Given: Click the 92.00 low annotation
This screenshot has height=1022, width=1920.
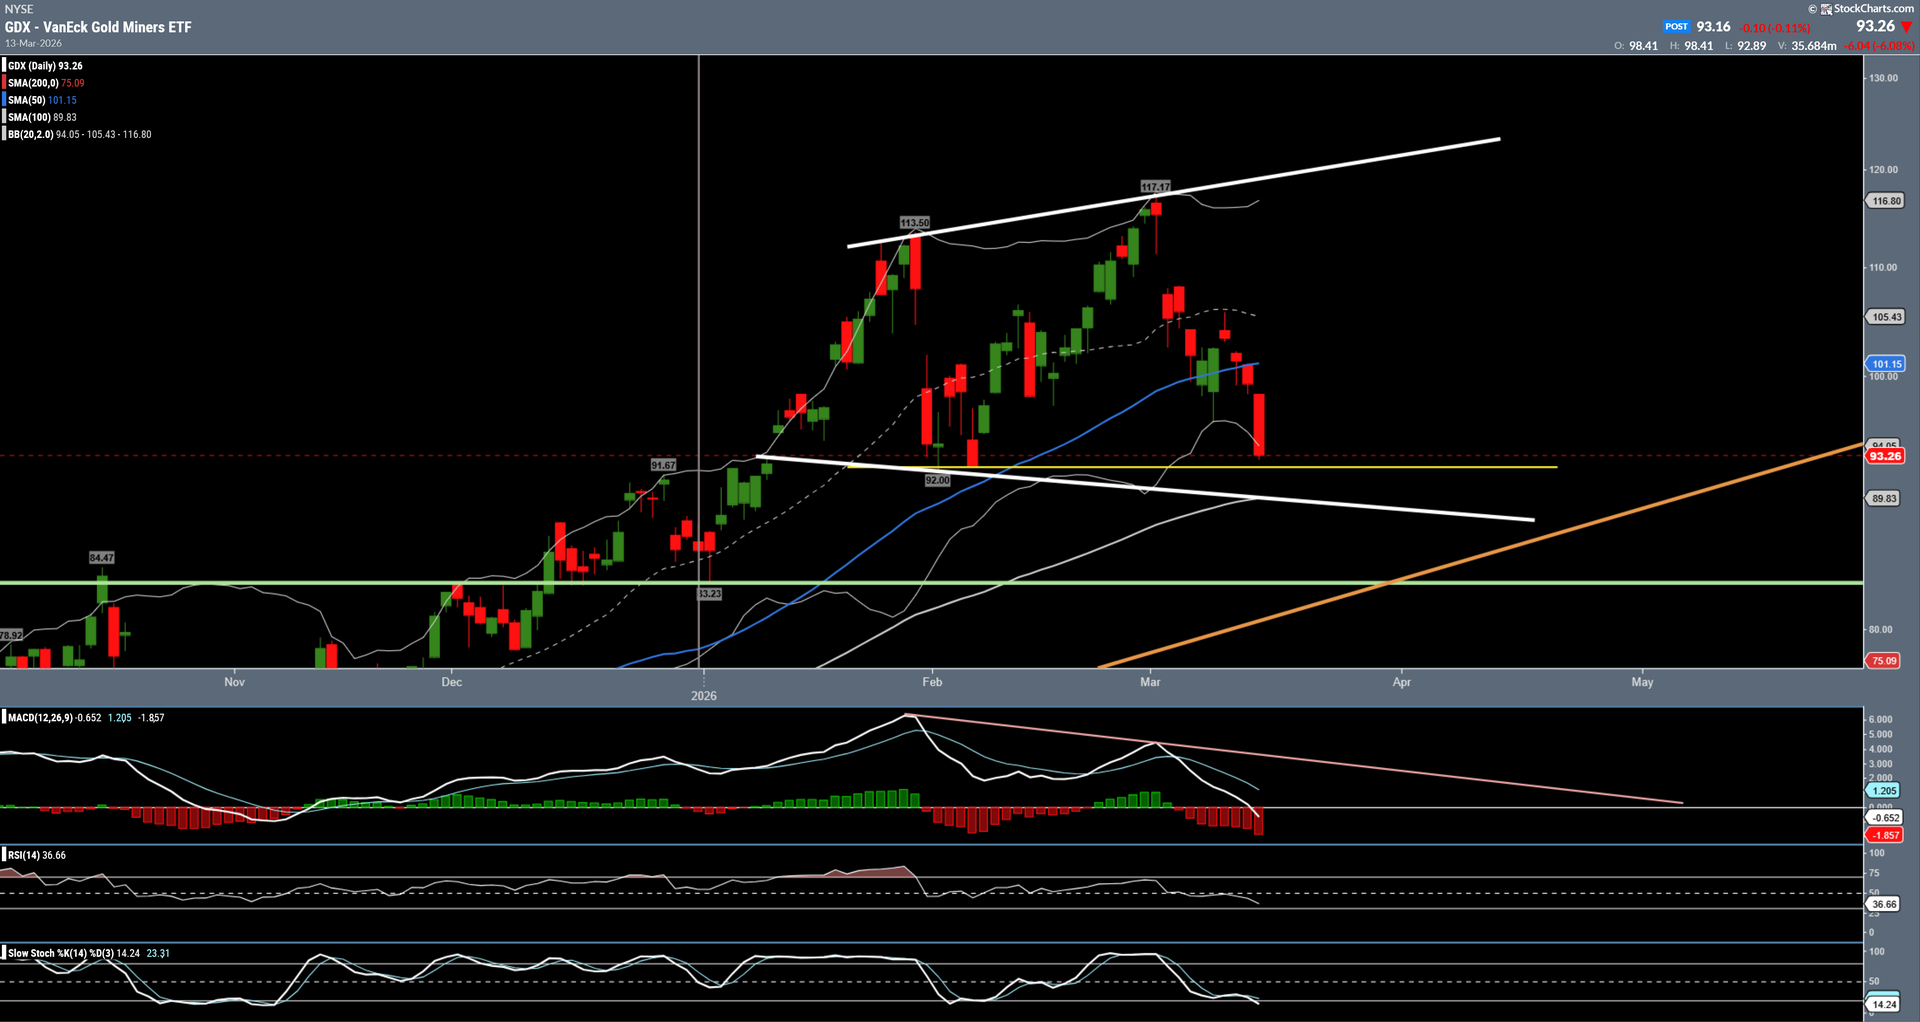Looking at the screenshot, I should click(x=937, y=481).
